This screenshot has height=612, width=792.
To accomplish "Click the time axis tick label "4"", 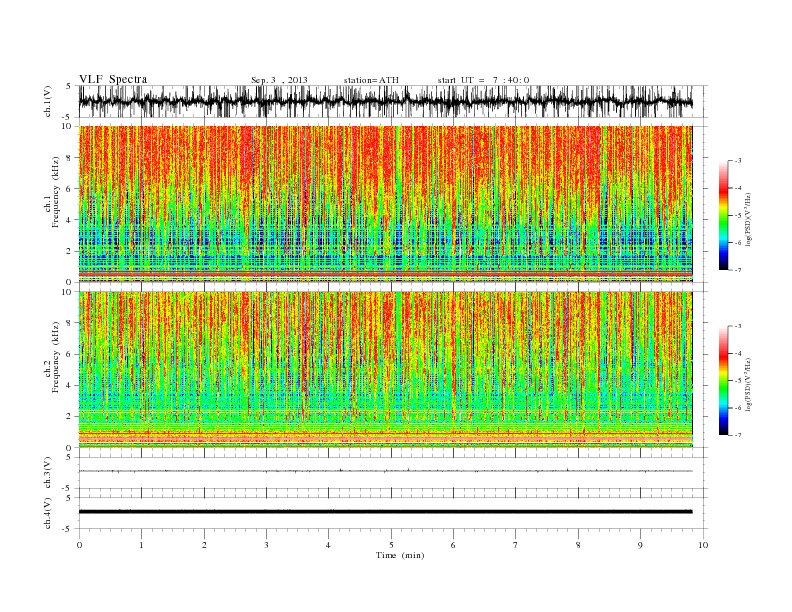I will point(328,545).
